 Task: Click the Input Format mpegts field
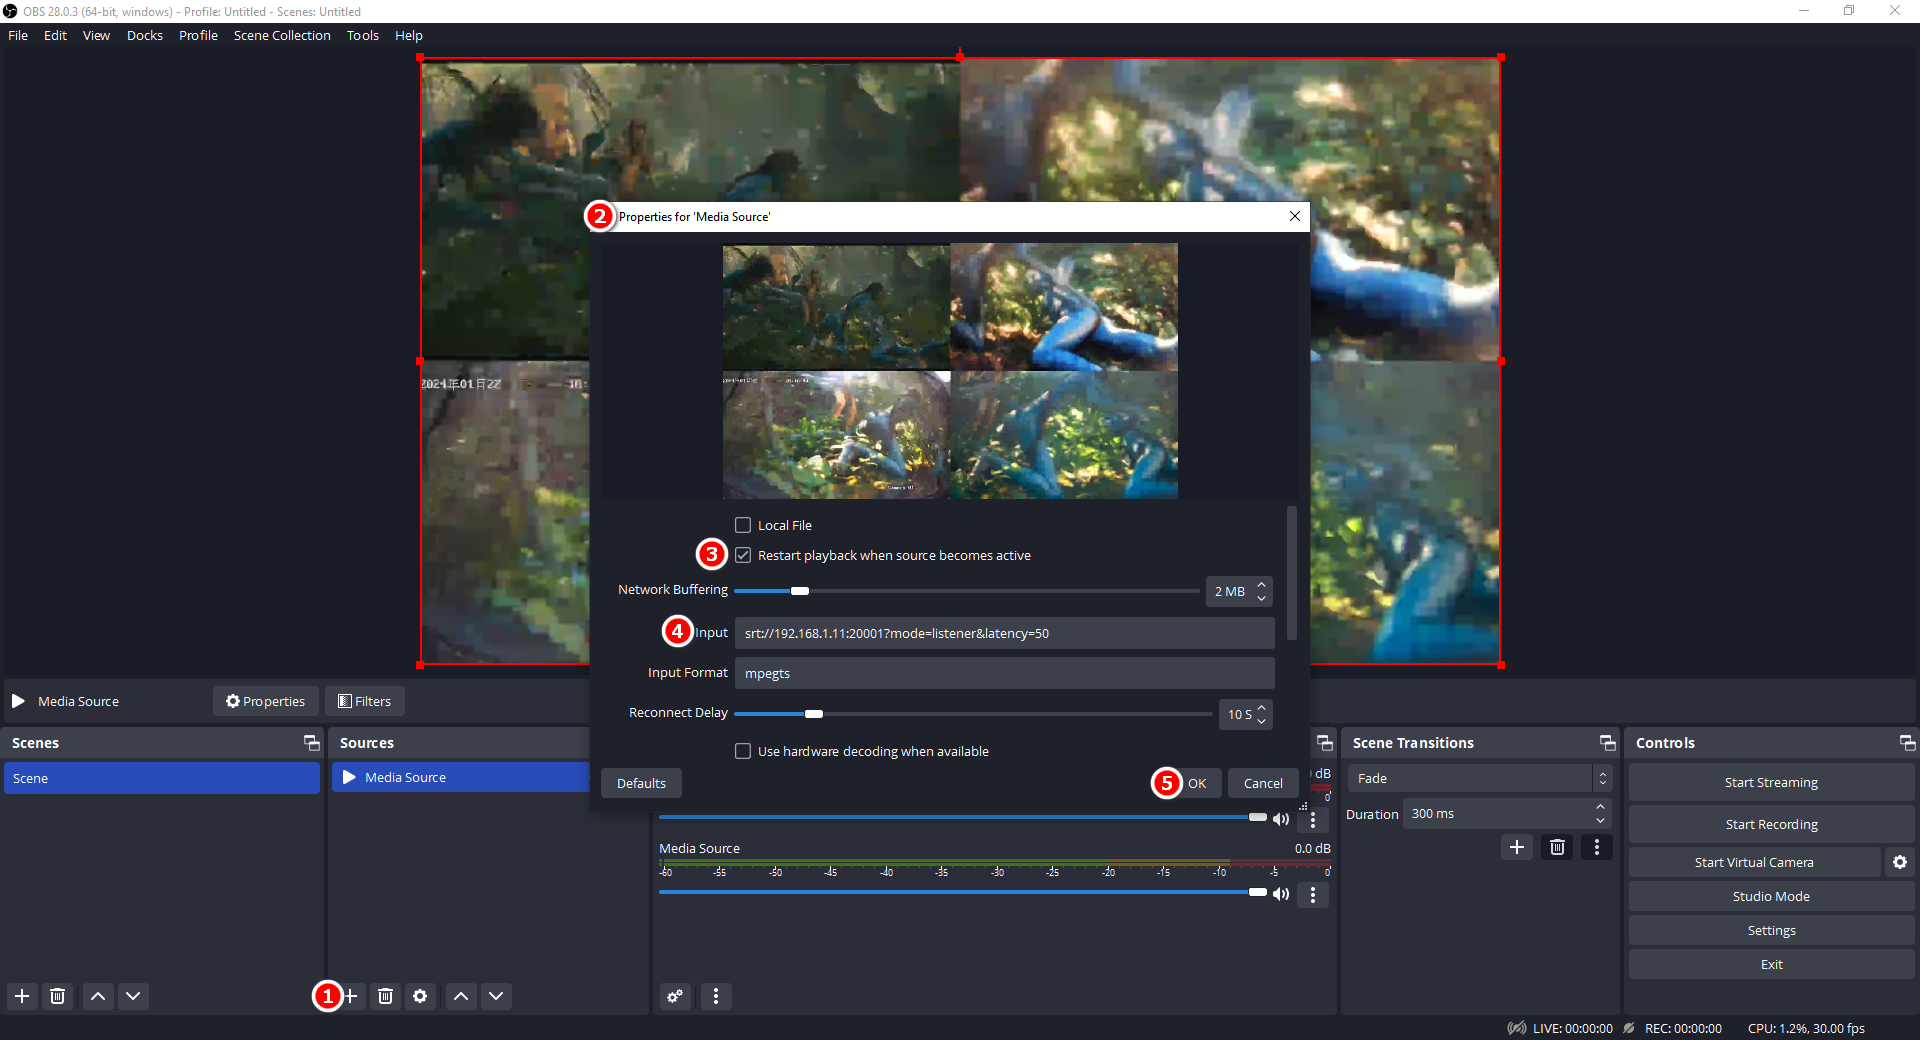tap(1004, 673)
